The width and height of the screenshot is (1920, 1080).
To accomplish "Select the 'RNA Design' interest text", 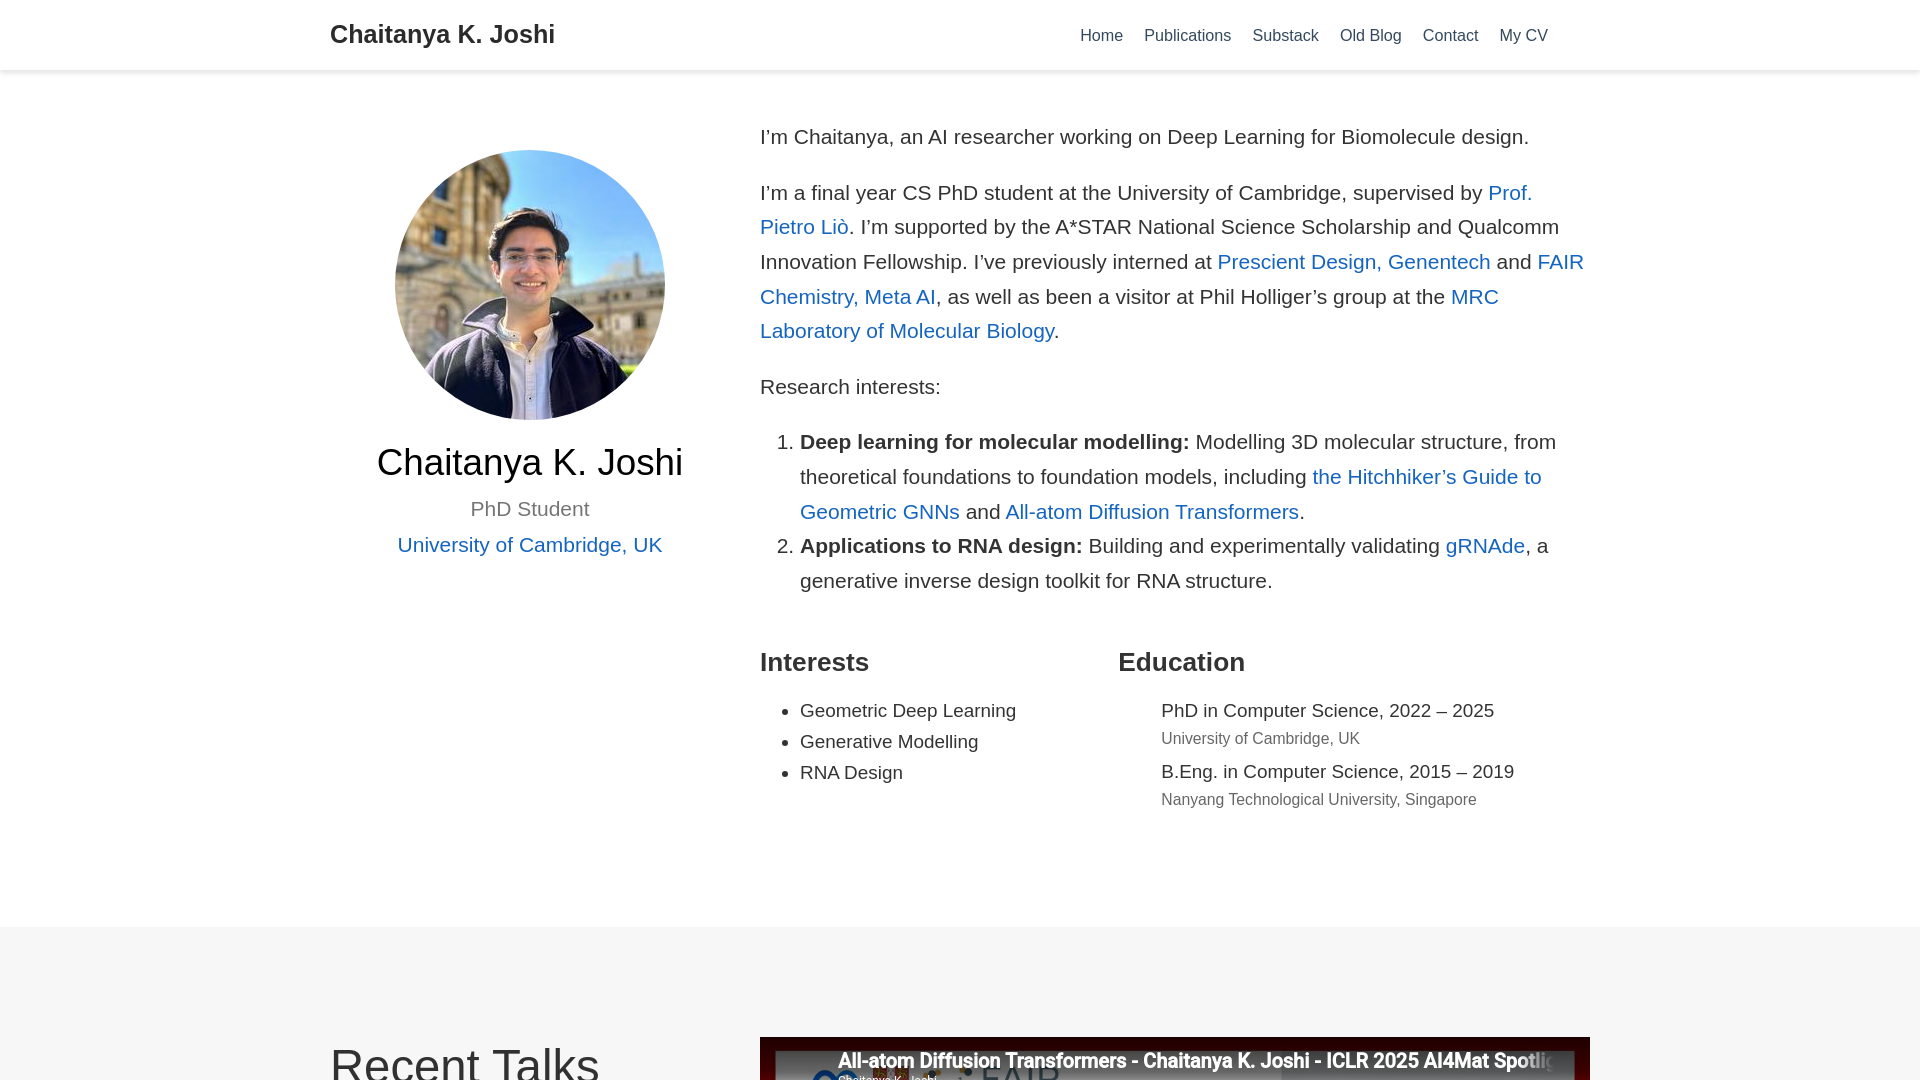I will (x=851, y=773).
